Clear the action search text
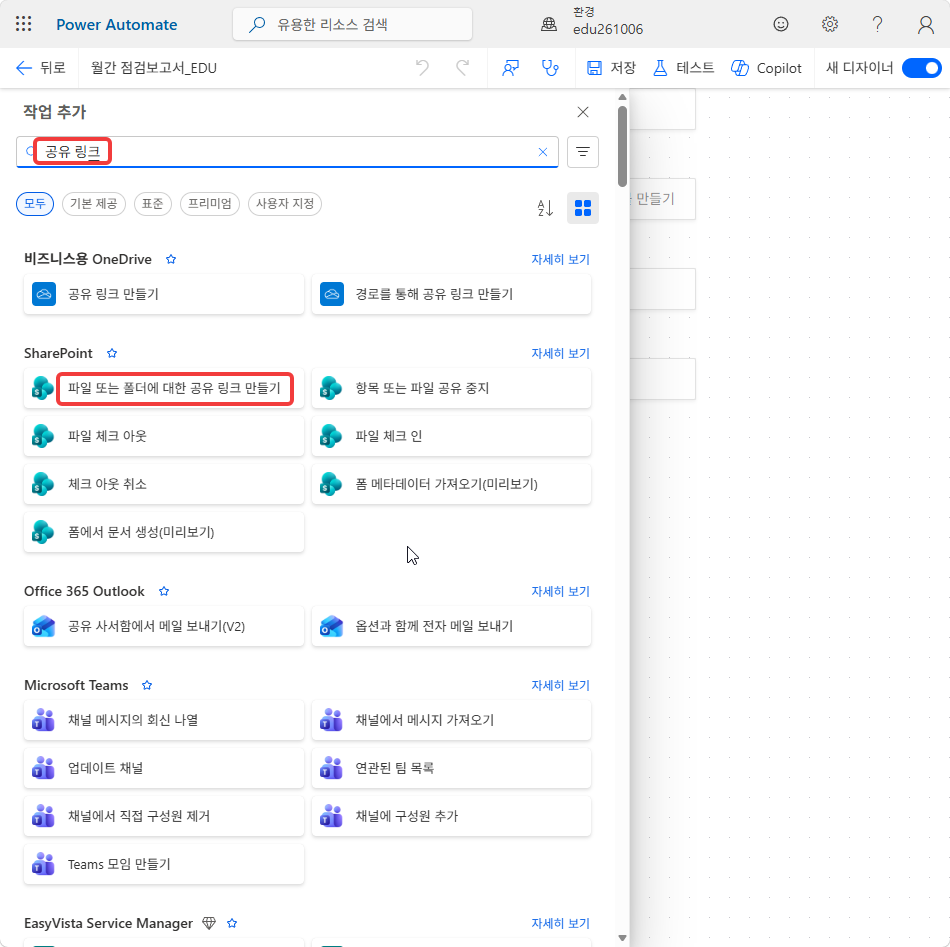950x947 pixels. tap(543, 152)
